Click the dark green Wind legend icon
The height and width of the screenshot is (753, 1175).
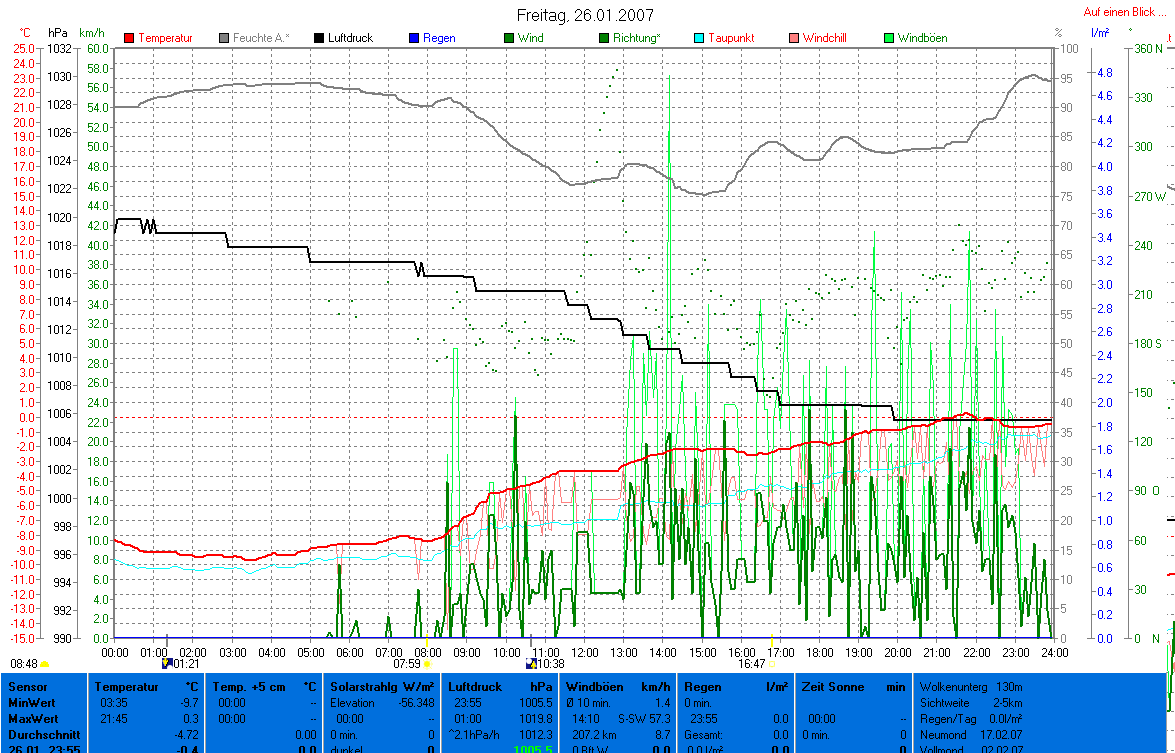click(x=509, y=38)
